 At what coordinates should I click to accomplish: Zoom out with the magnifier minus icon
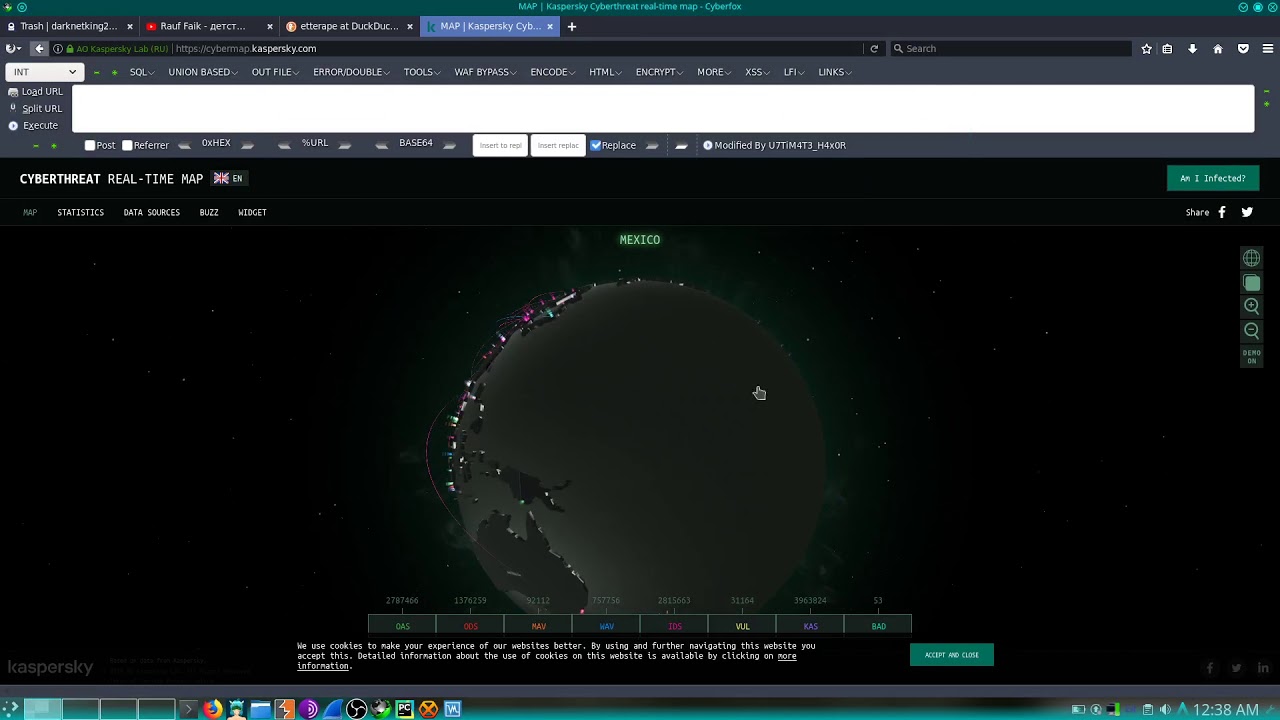click(x=1251, y=331)
